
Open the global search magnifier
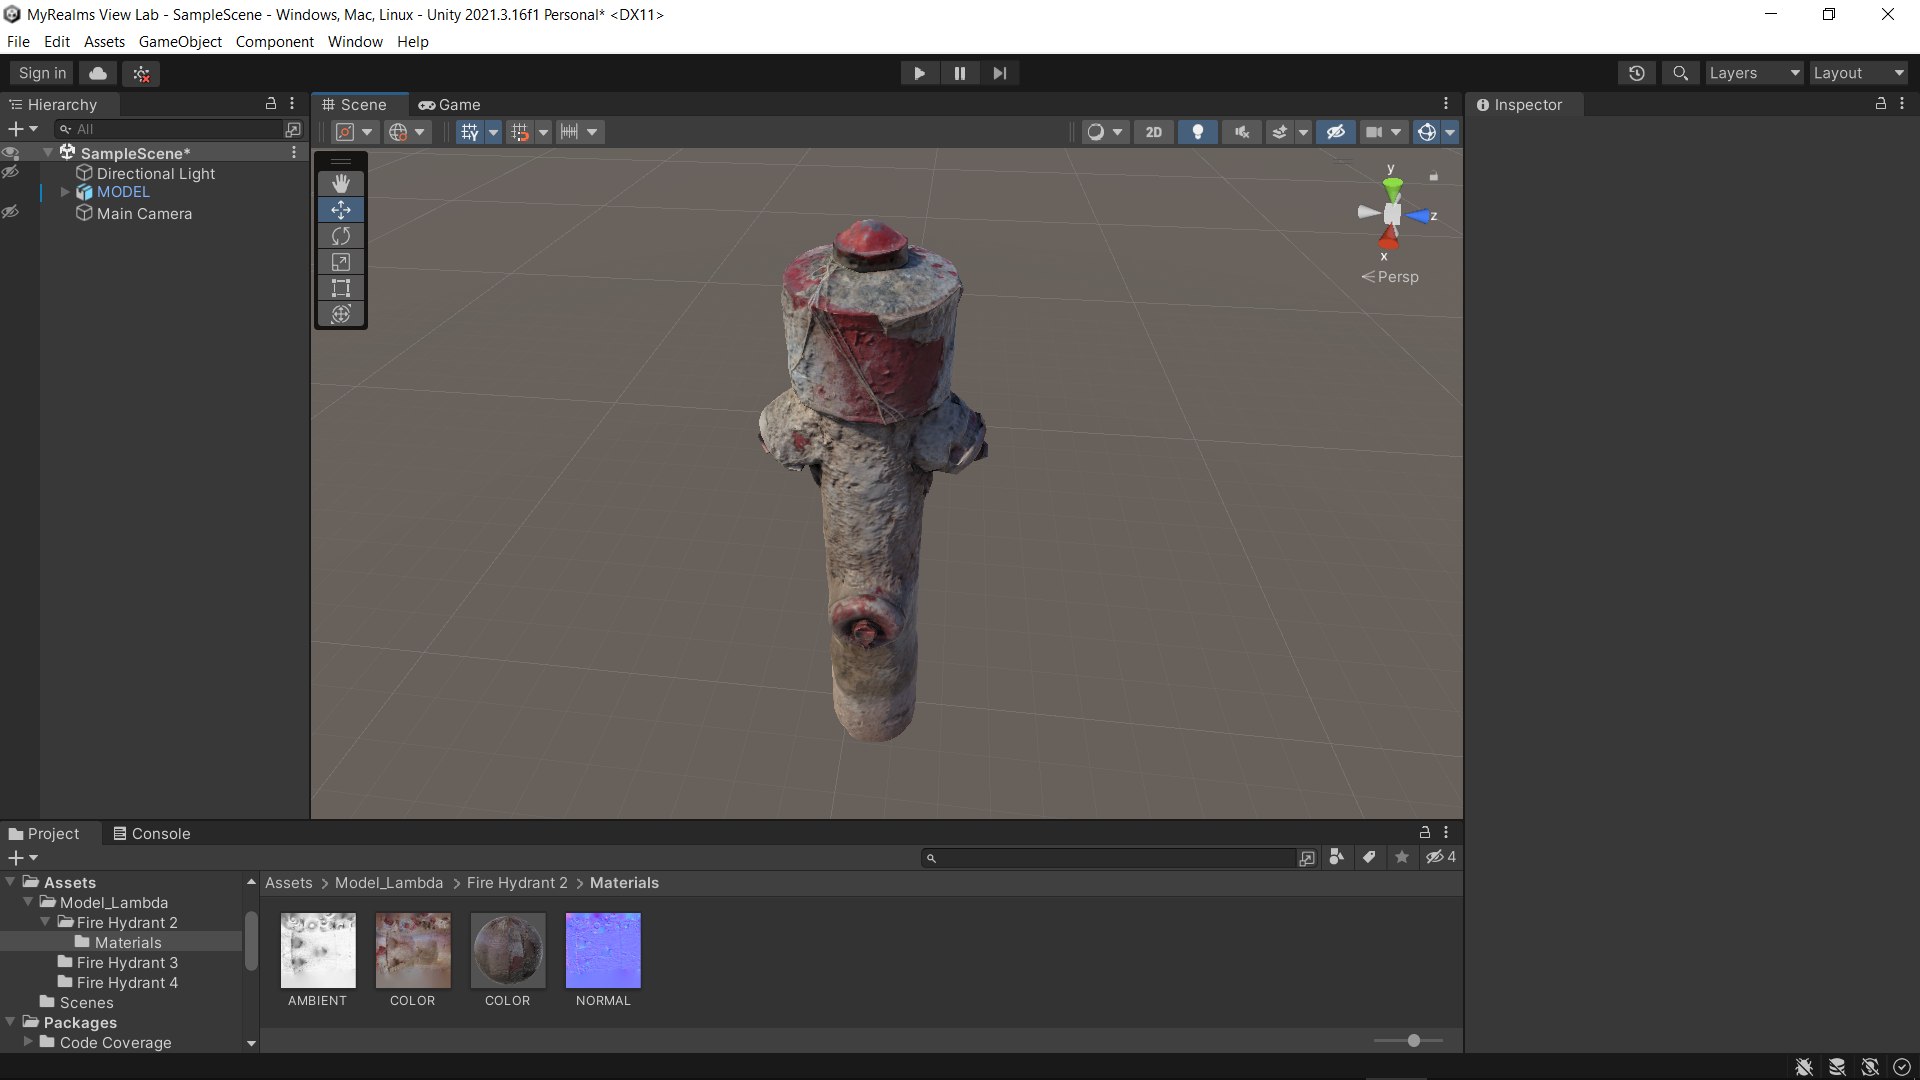pos(1681,73)
